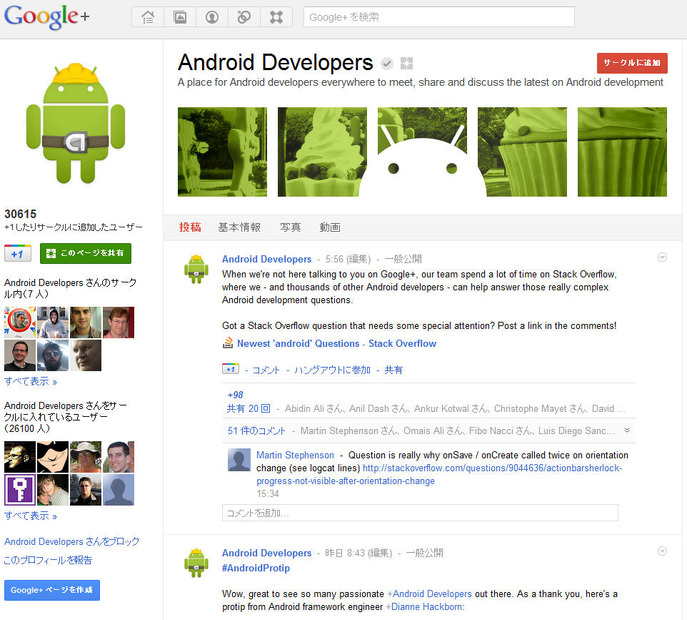Open options dropdown of the 昨日 8:43 post
Image resolution: width=687 pixels, height=620 pixels.
coord(662,551)
